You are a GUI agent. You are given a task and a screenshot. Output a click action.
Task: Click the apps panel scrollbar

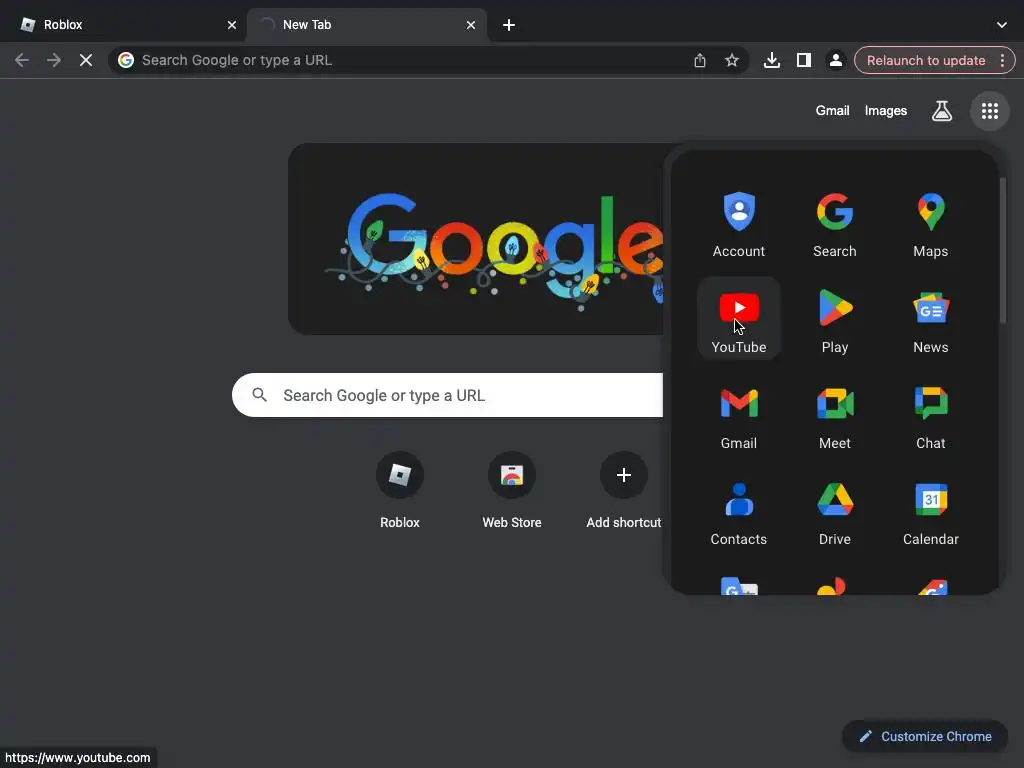[x=1002, y=249]
